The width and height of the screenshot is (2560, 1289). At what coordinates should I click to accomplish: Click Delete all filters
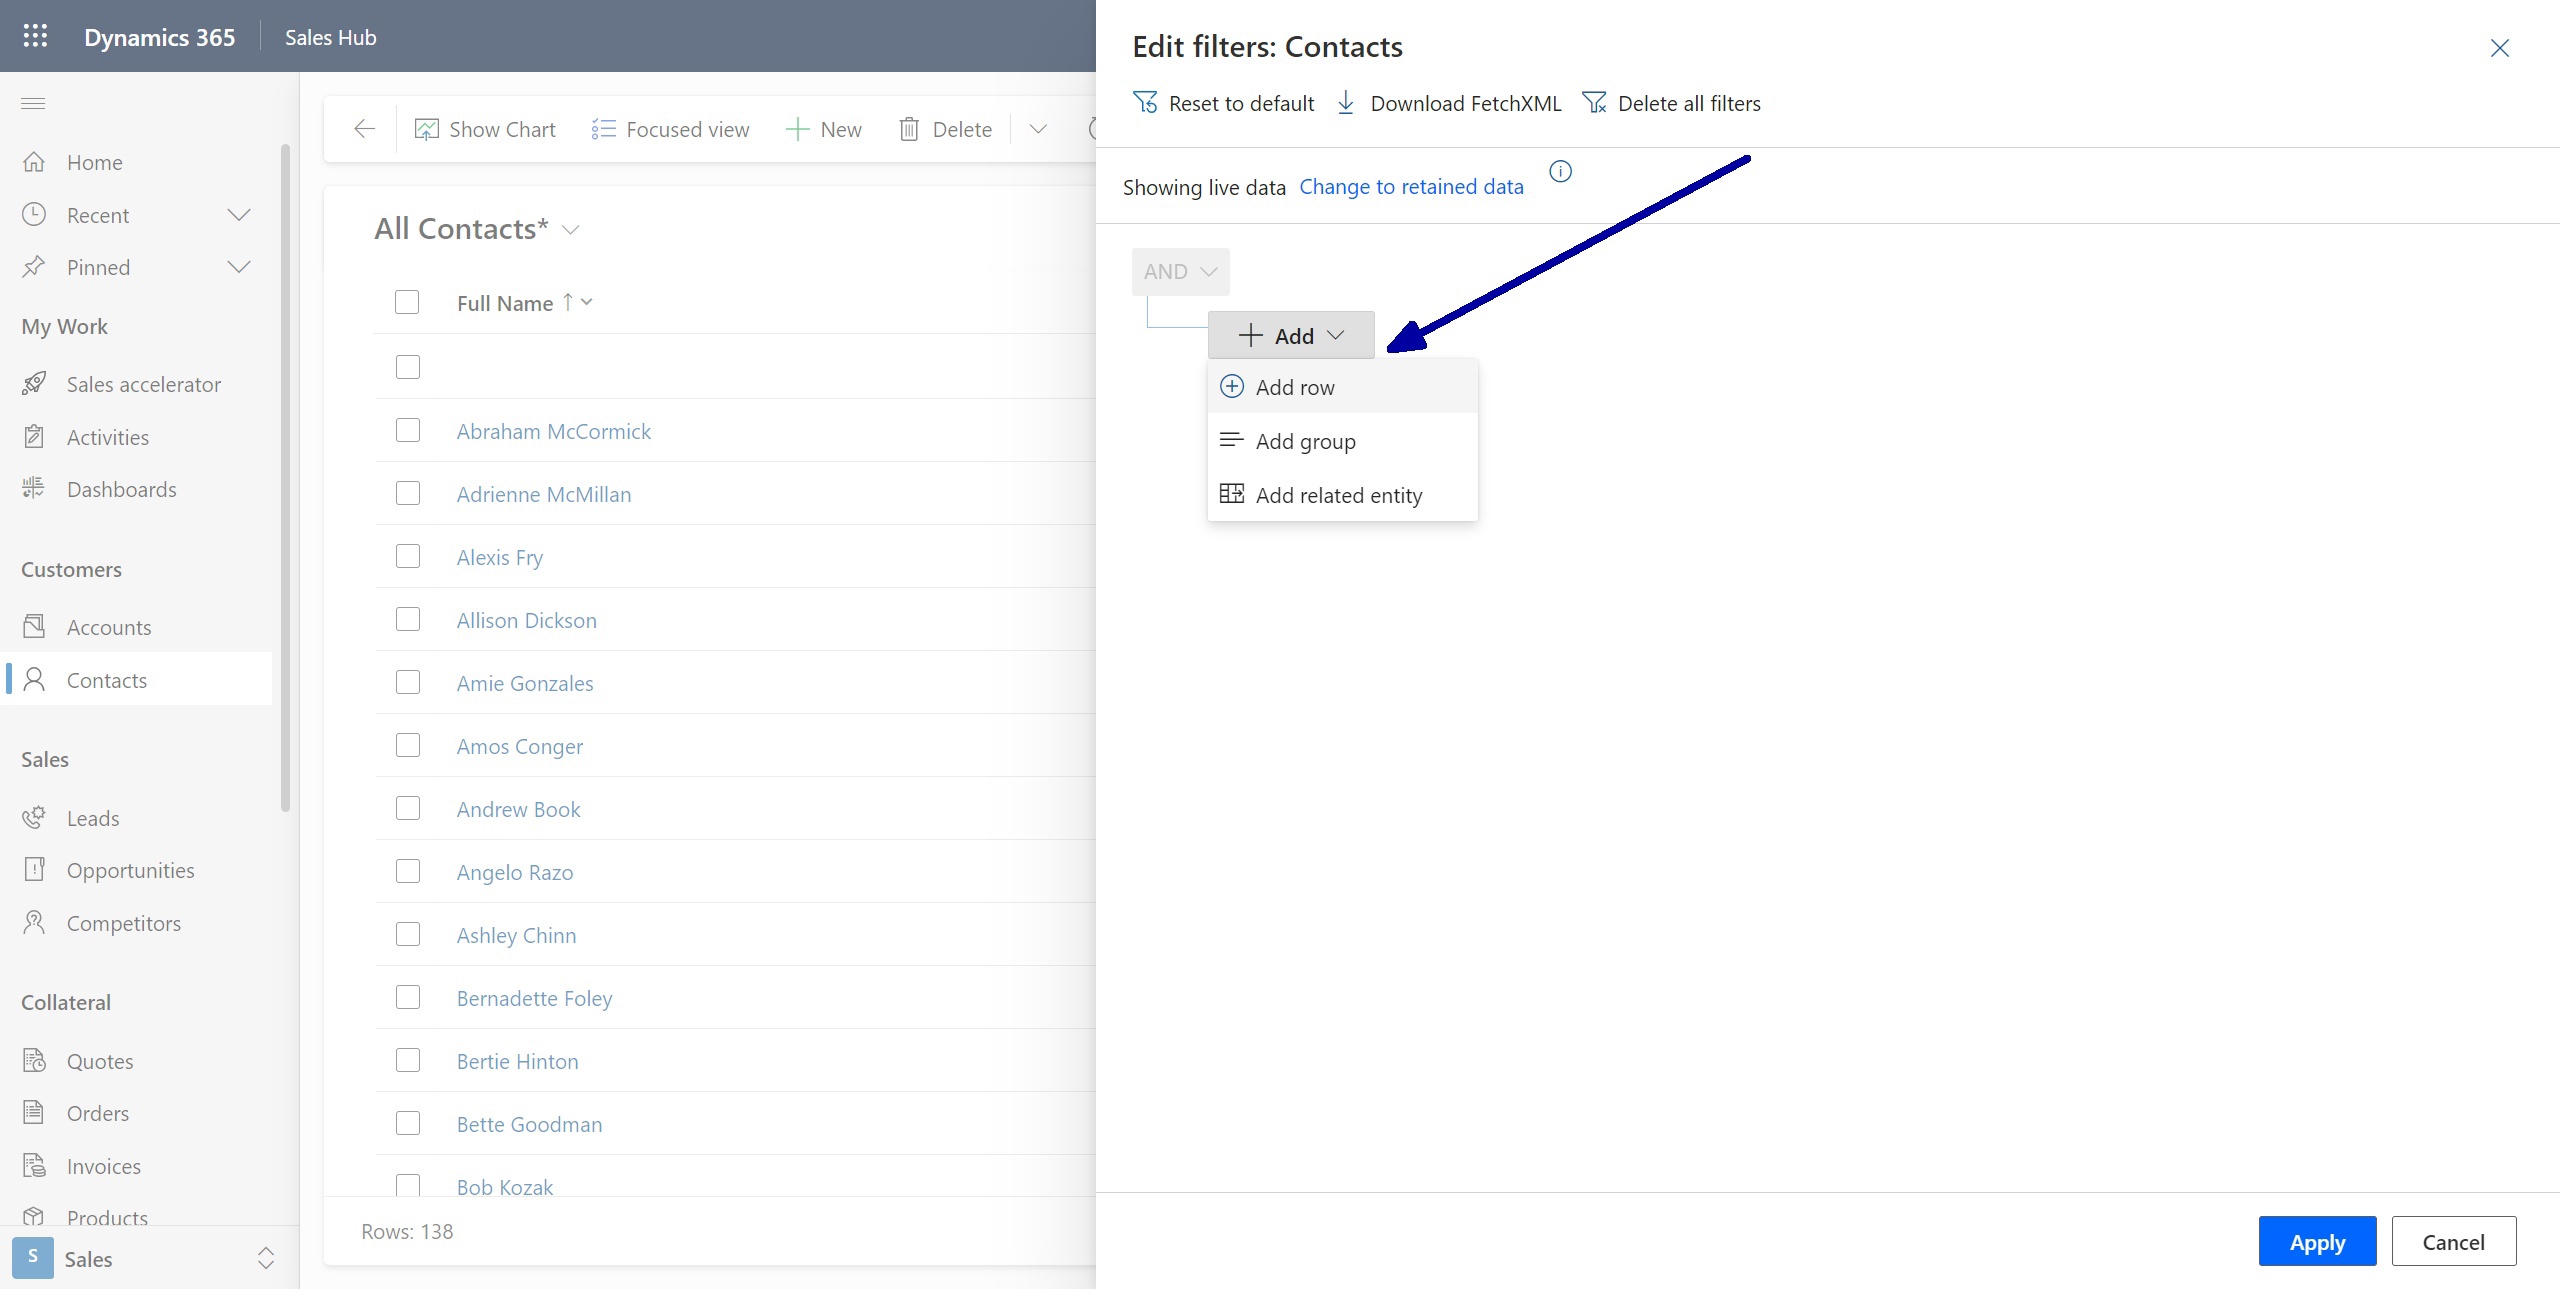[1671, 103]
